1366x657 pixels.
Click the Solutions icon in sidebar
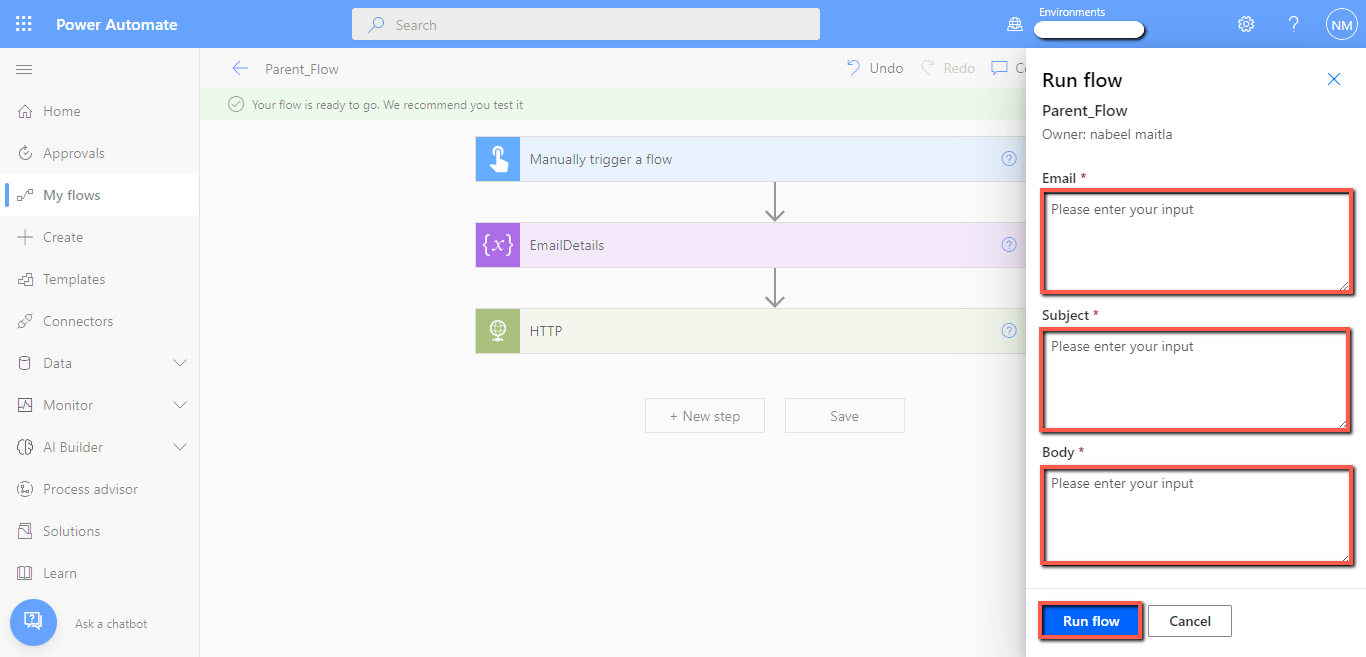[x=26, y=531]
